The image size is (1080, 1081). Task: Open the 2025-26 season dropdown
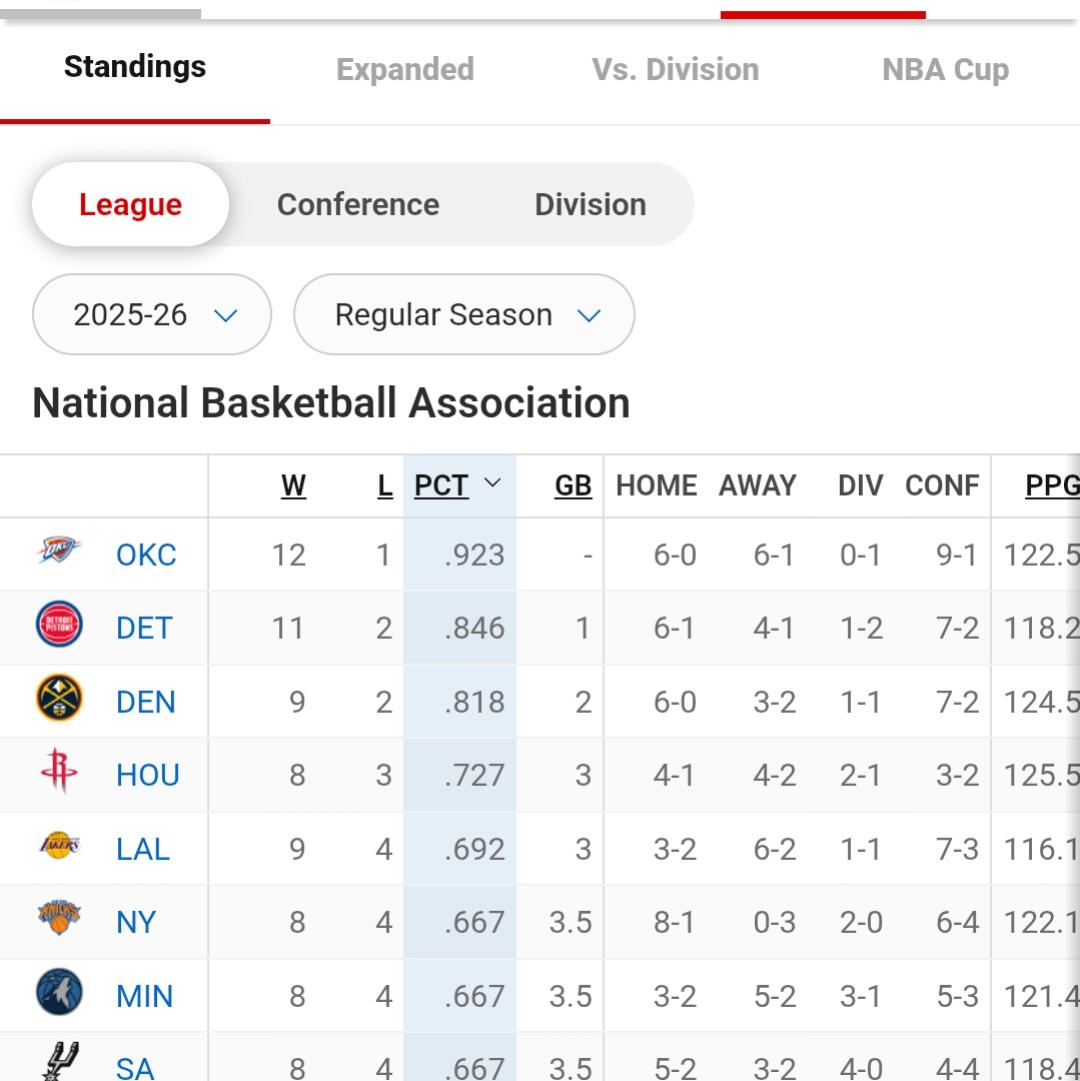(x=152, y=315)
